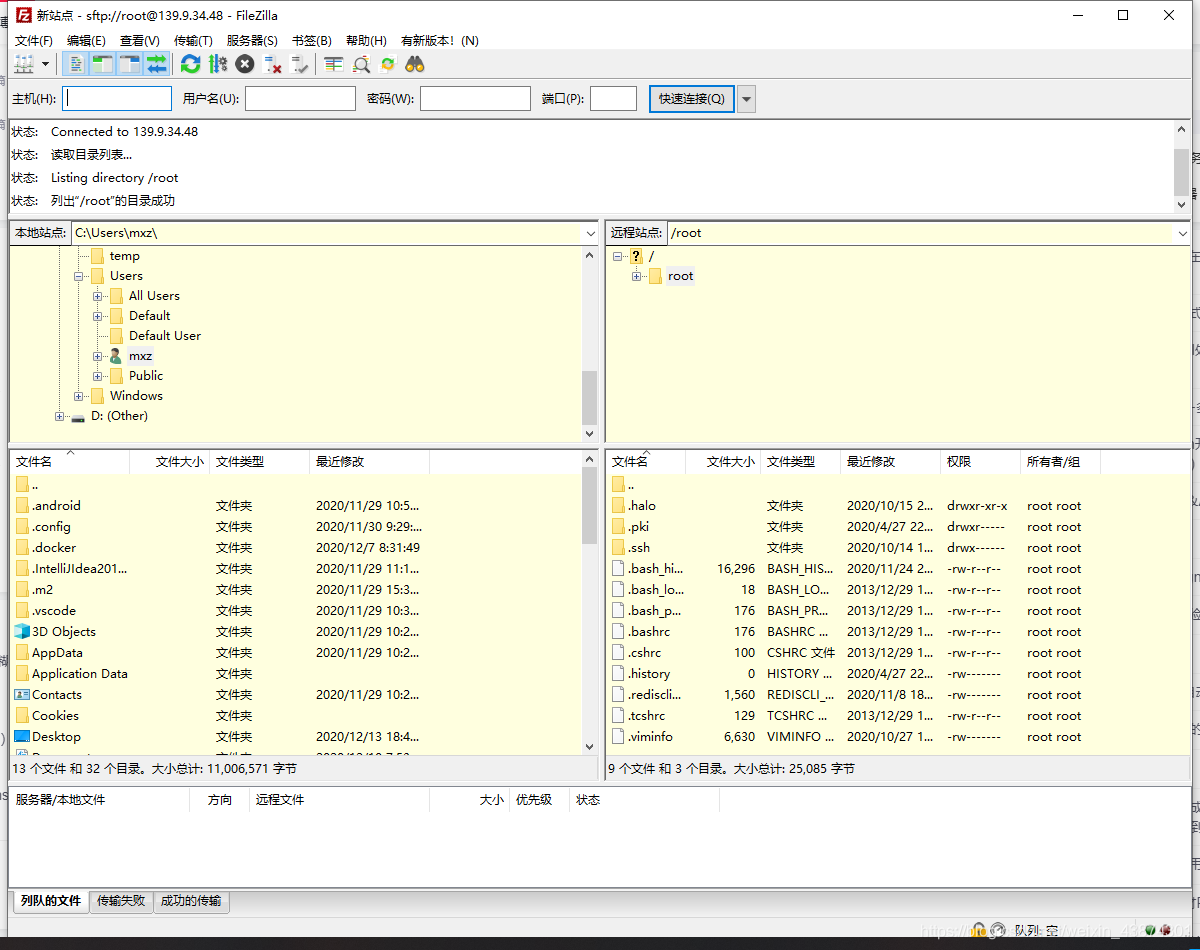Collapse the remote / root node
Viewport: 1200px width, 950px height.
pos(617,256)
